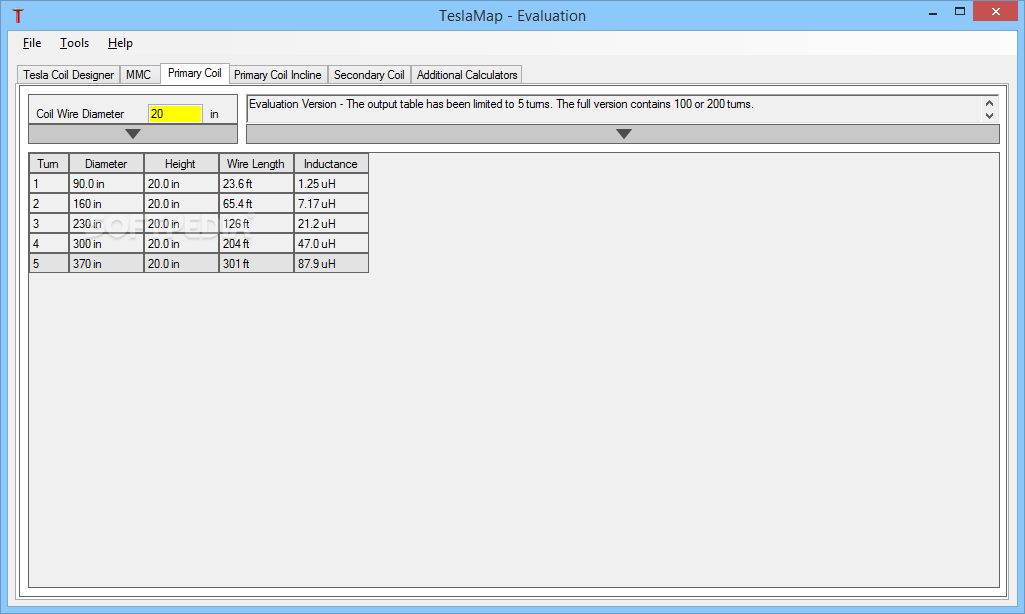Viewport: 1025px width, 614px height.
Task: Minimize the TeslaMap window
Action: [x=933, y=12]
